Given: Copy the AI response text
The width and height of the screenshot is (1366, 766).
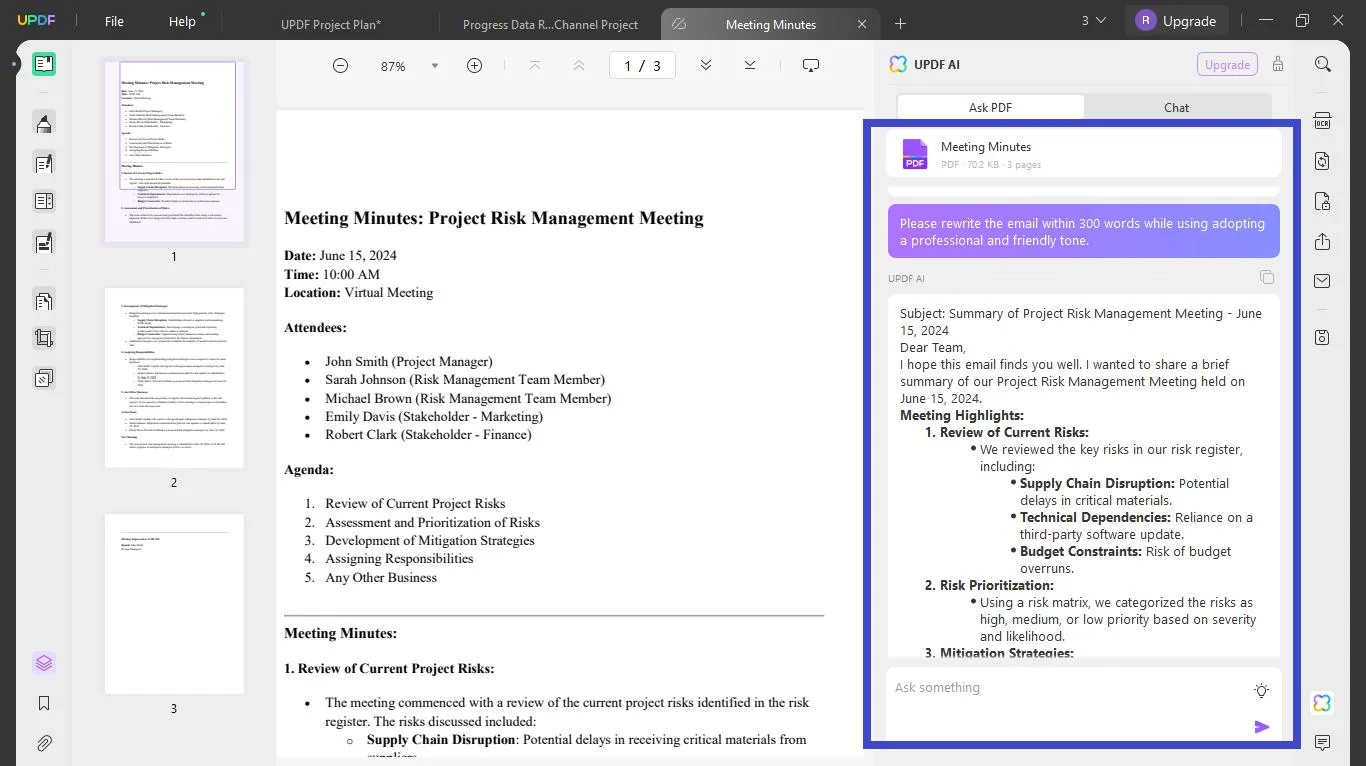Looking at the screenshot, I should click(x=1267, y=277).
